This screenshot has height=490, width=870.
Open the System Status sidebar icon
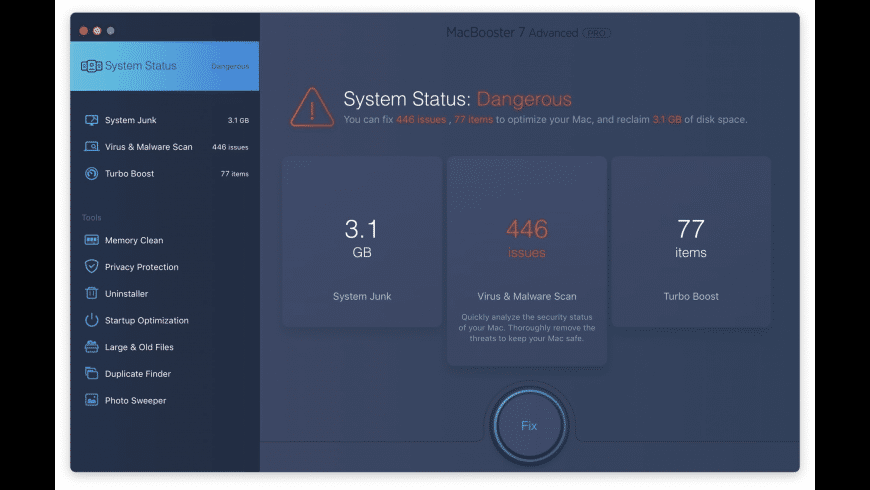[x=92, y=66]
